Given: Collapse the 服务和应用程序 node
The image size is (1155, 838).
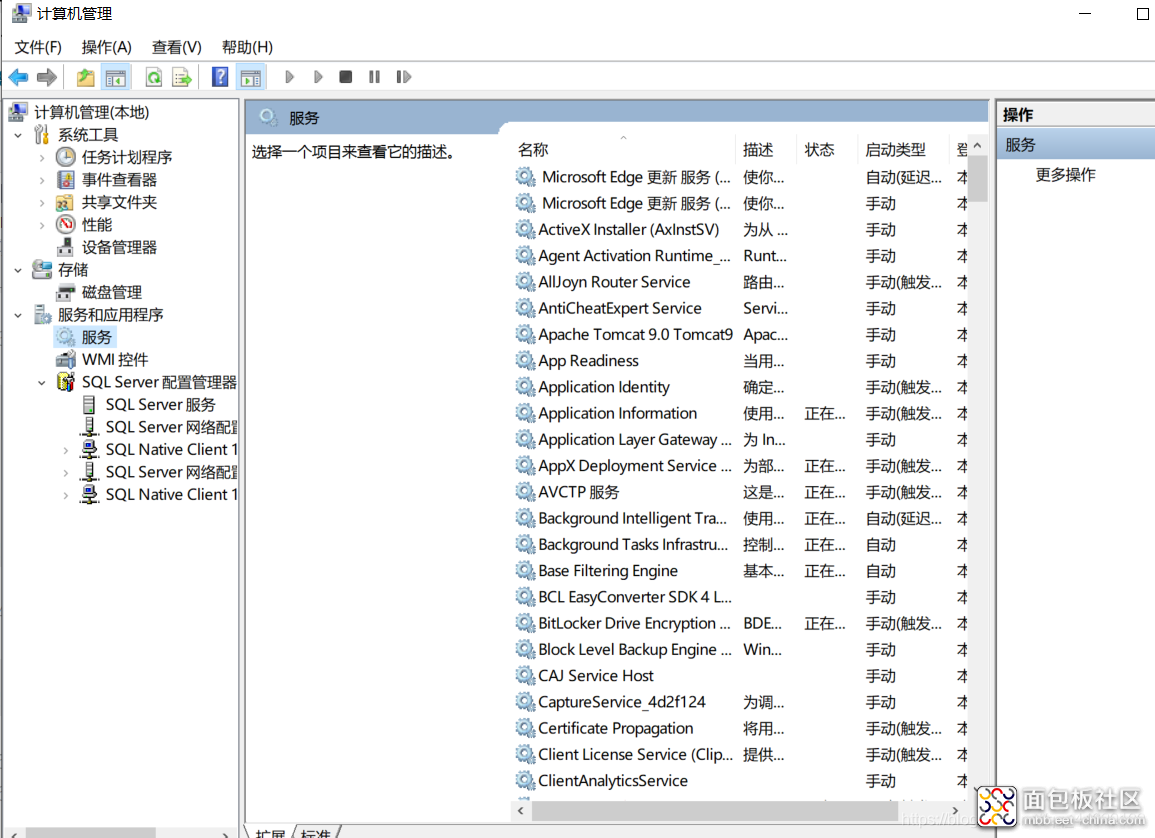Looking at the screenshot, I should 18,315.
